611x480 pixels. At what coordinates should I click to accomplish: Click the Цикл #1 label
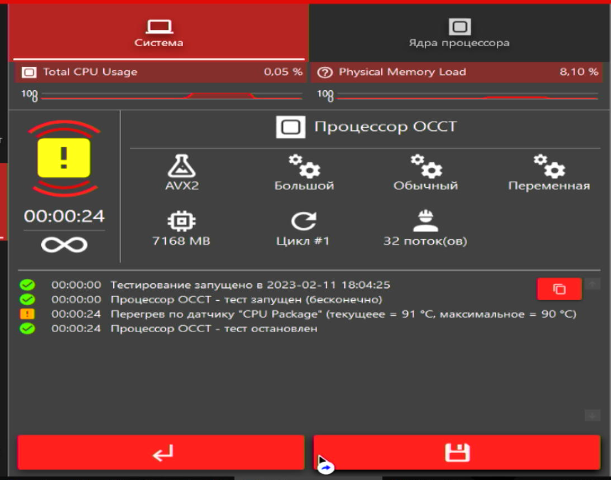pyautogui.click(x=303, y=241)
